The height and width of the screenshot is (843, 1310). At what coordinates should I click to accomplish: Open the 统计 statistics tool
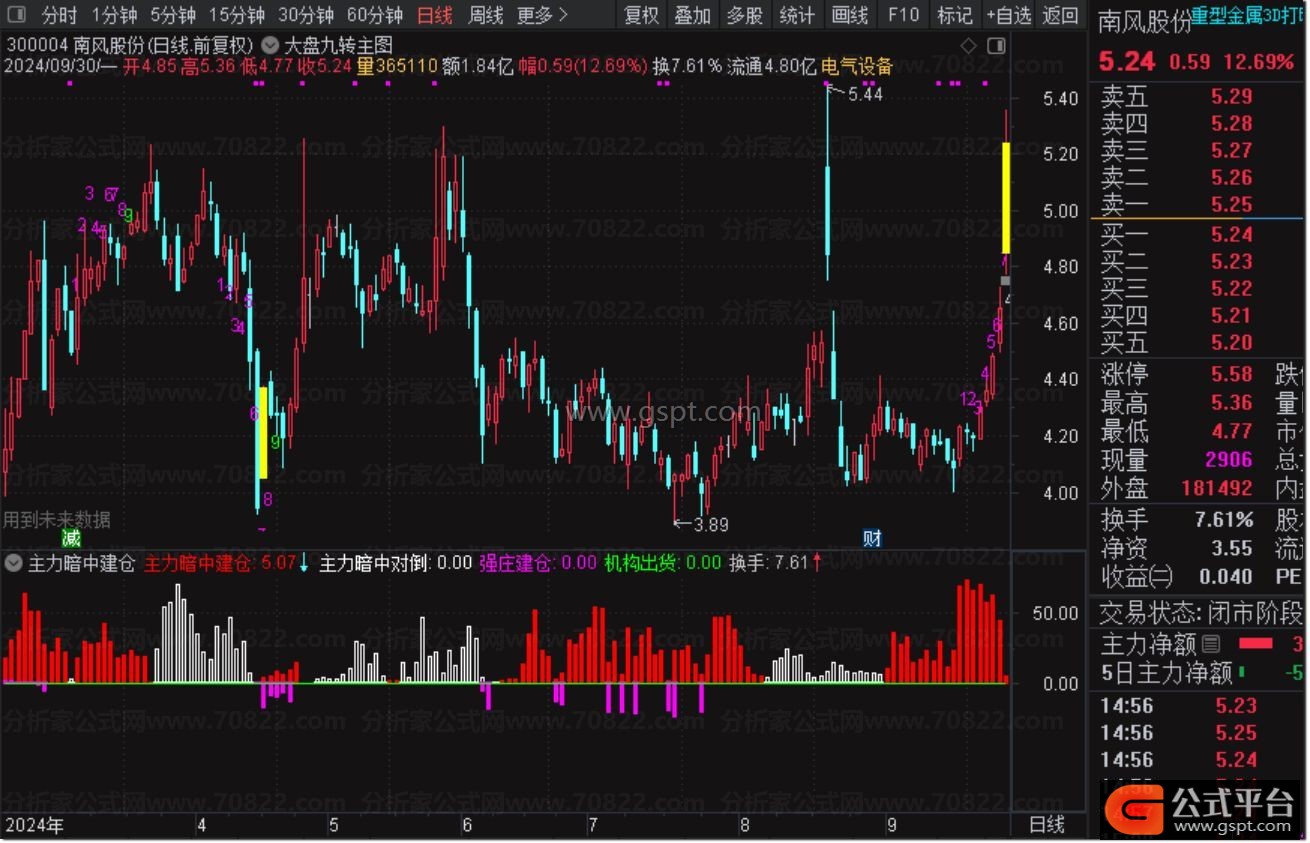coord(797,15)
